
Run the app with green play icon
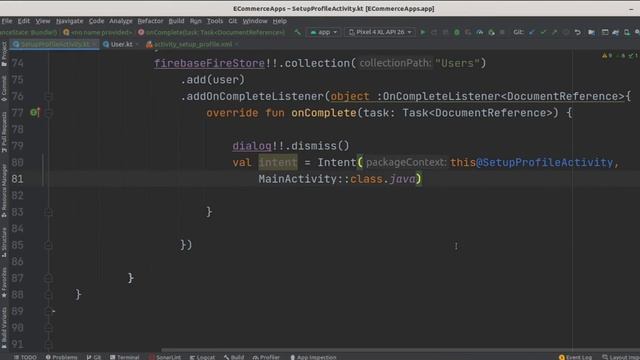[x=423, y=32]
